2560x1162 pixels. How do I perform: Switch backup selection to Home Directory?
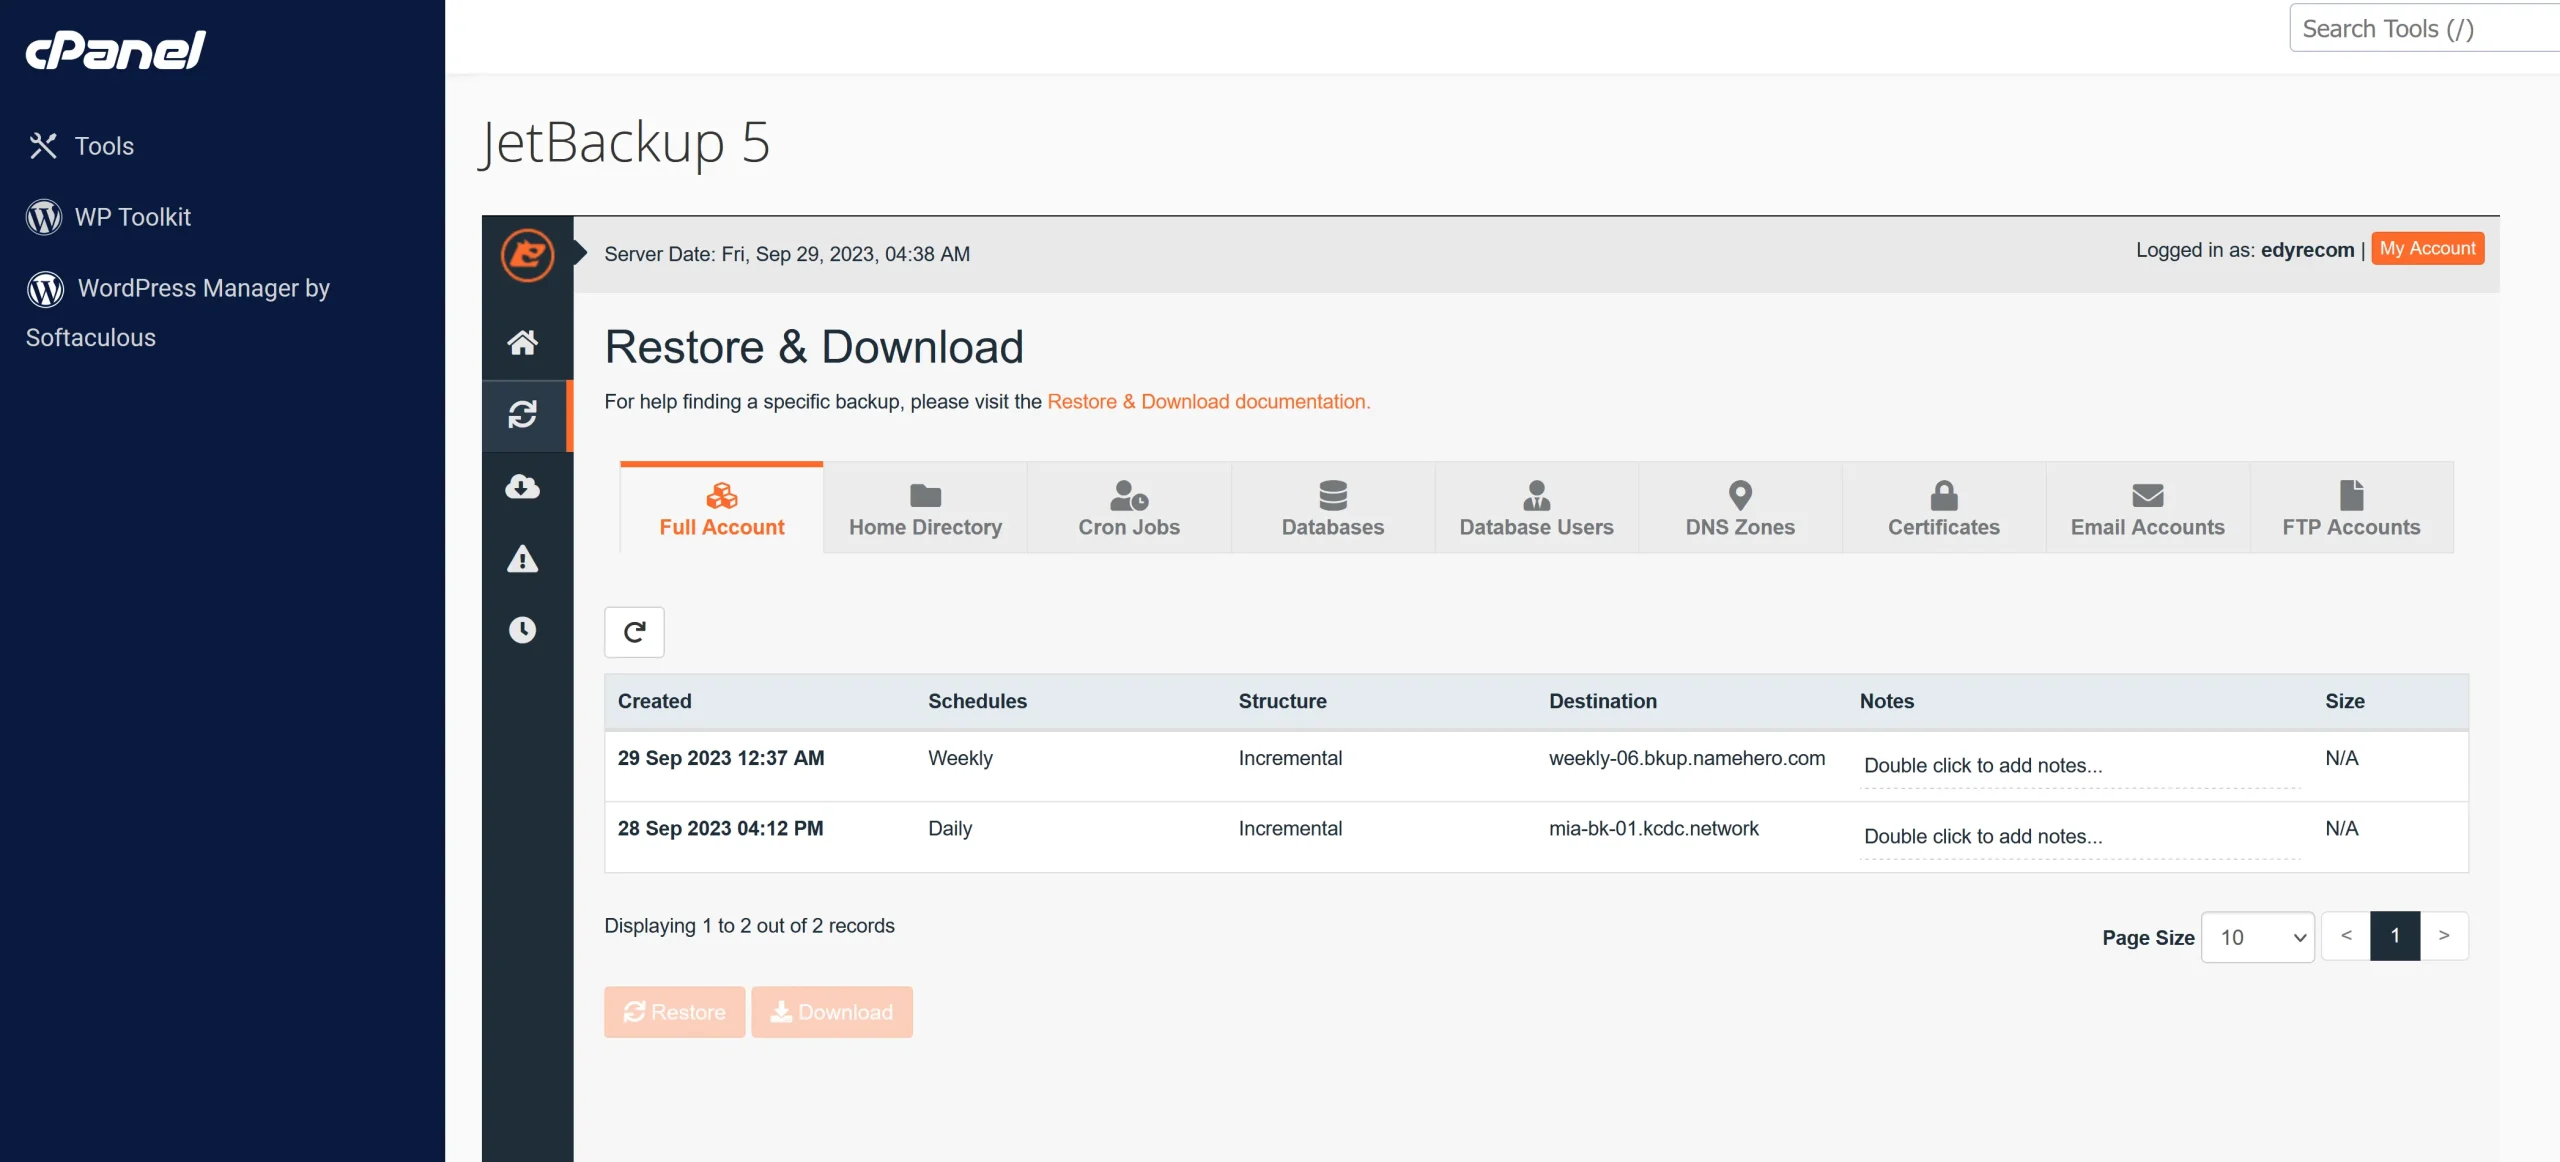pos(924,507)
